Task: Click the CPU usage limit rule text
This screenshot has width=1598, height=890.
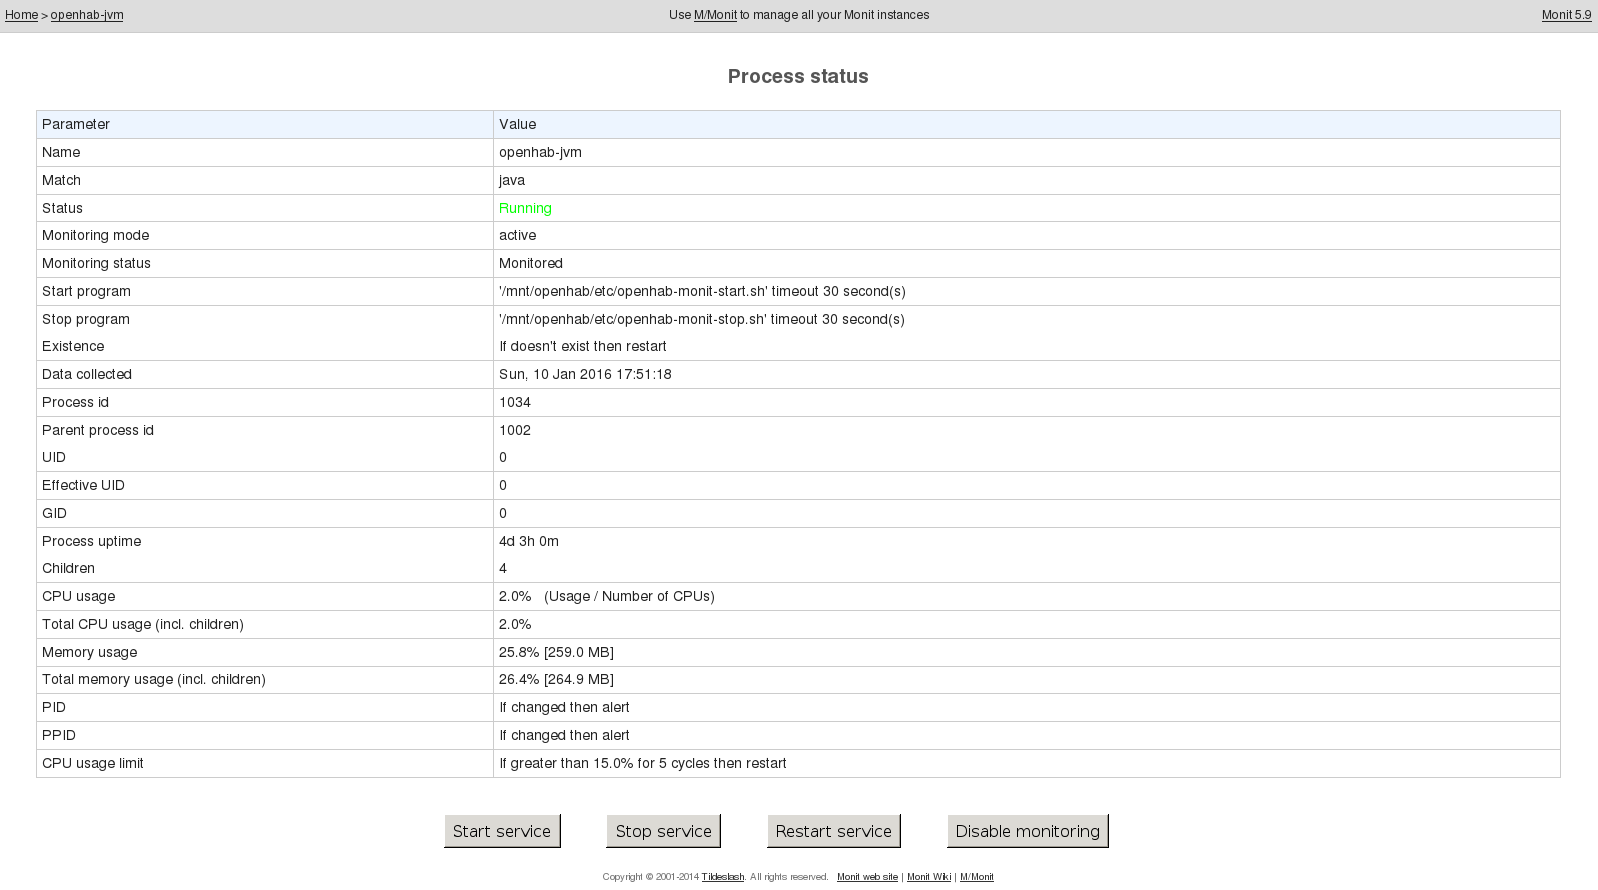Action: pos(642,763)
